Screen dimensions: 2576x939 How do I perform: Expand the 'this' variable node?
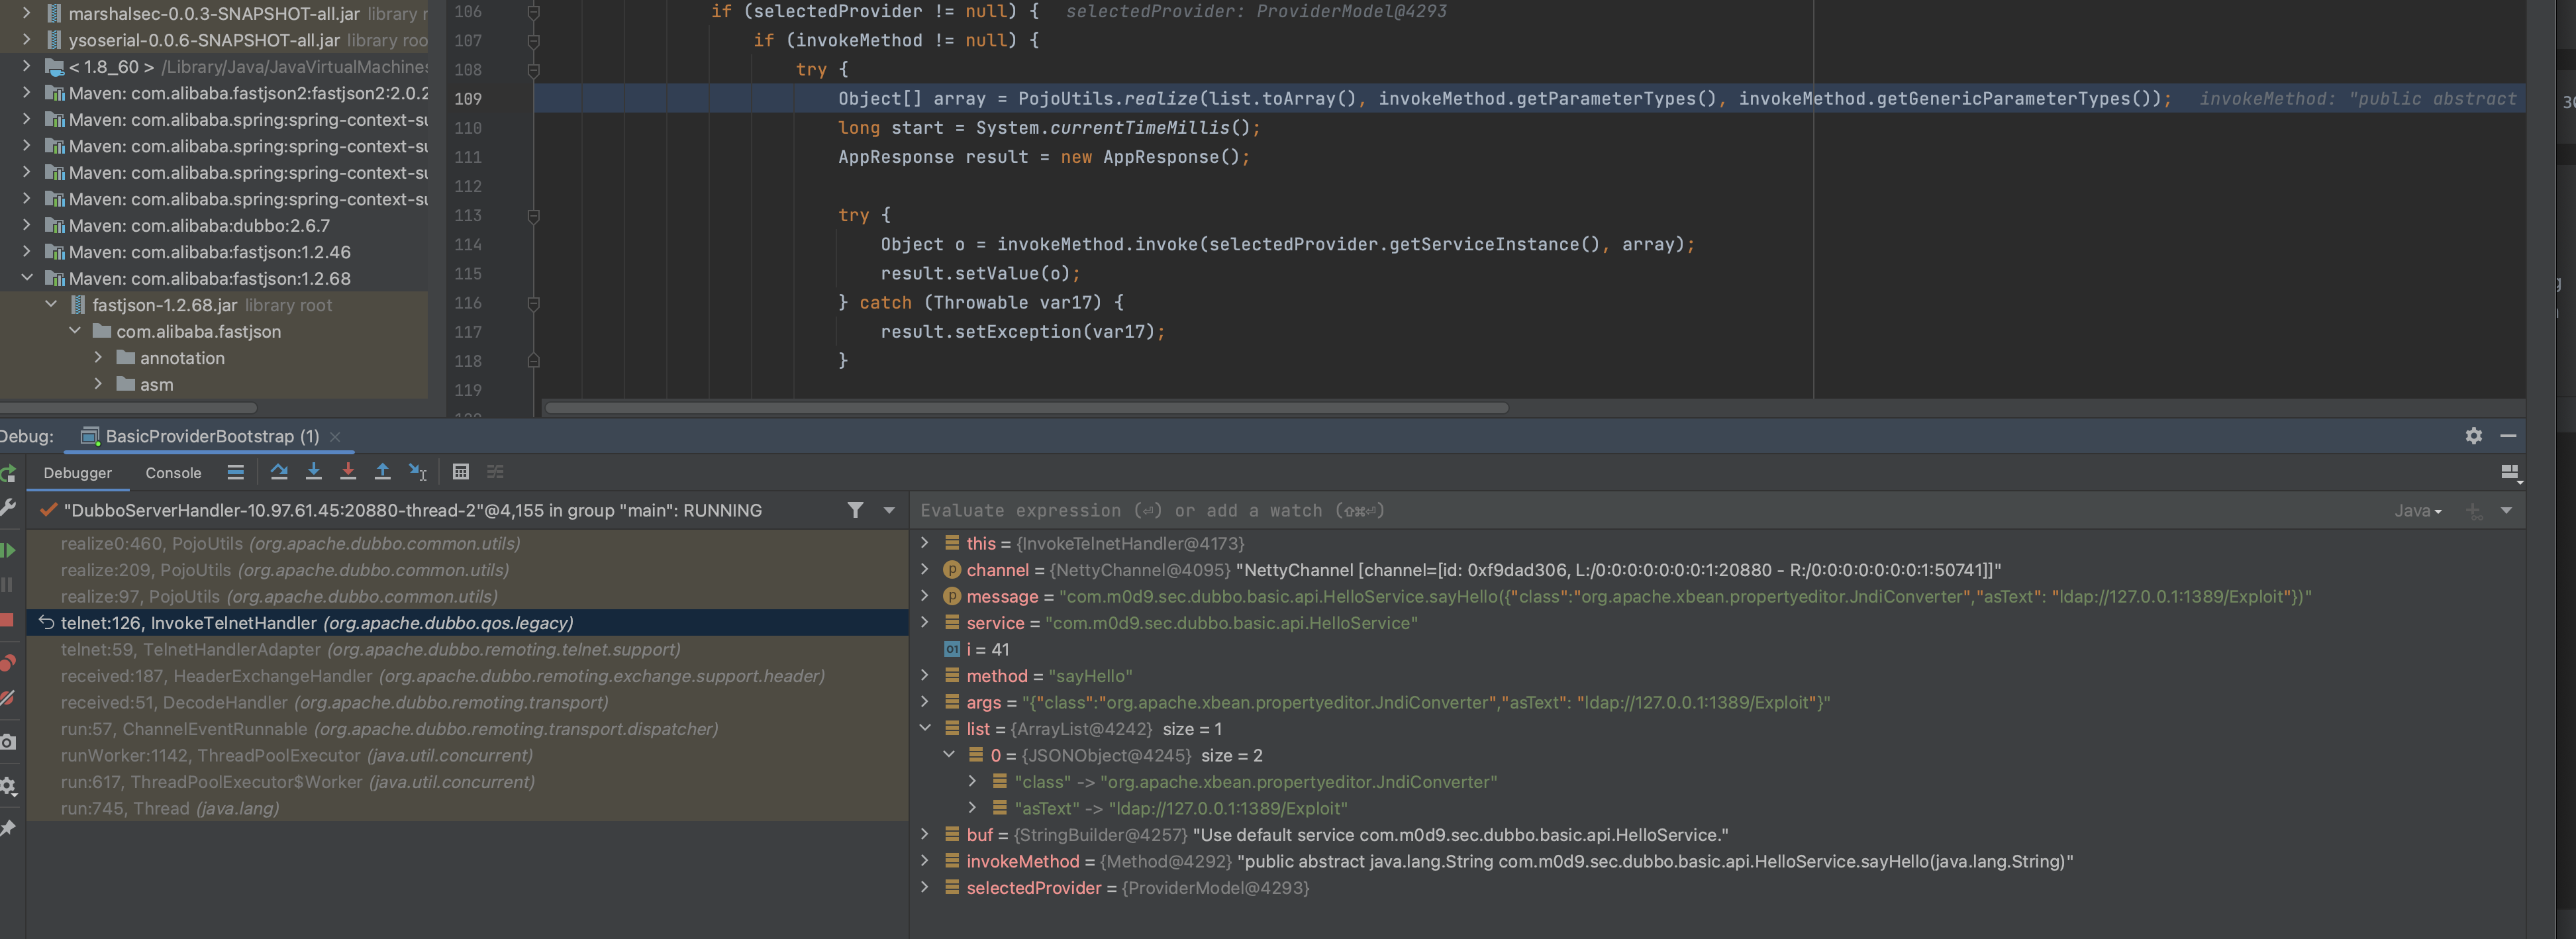(925, 543)
